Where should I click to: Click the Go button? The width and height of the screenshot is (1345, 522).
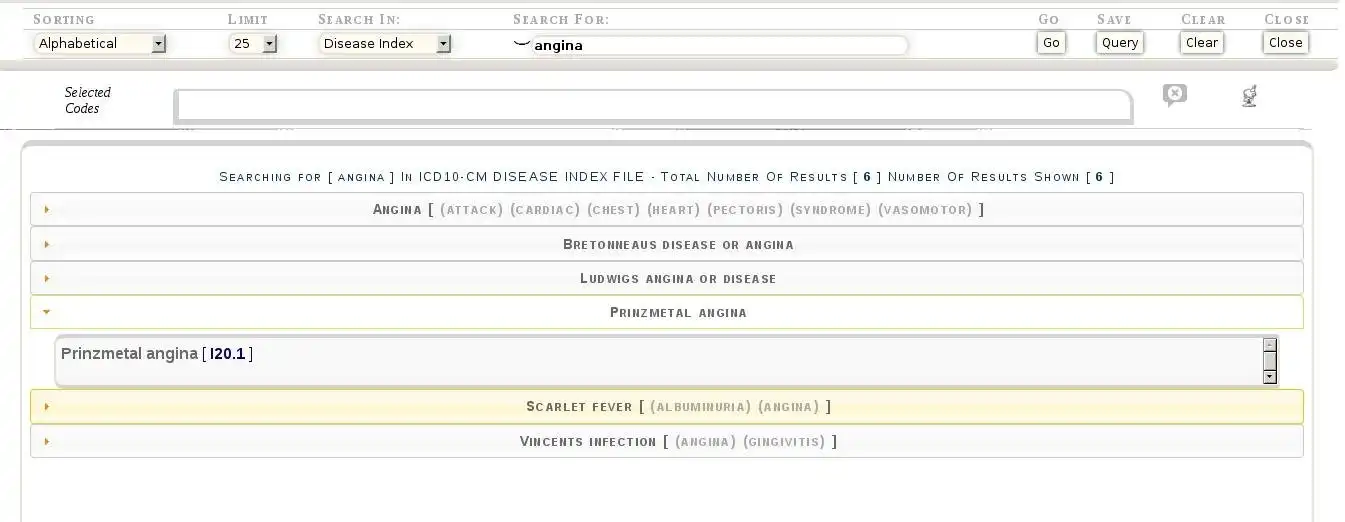pyautogui.click(x=1051, y=42)
